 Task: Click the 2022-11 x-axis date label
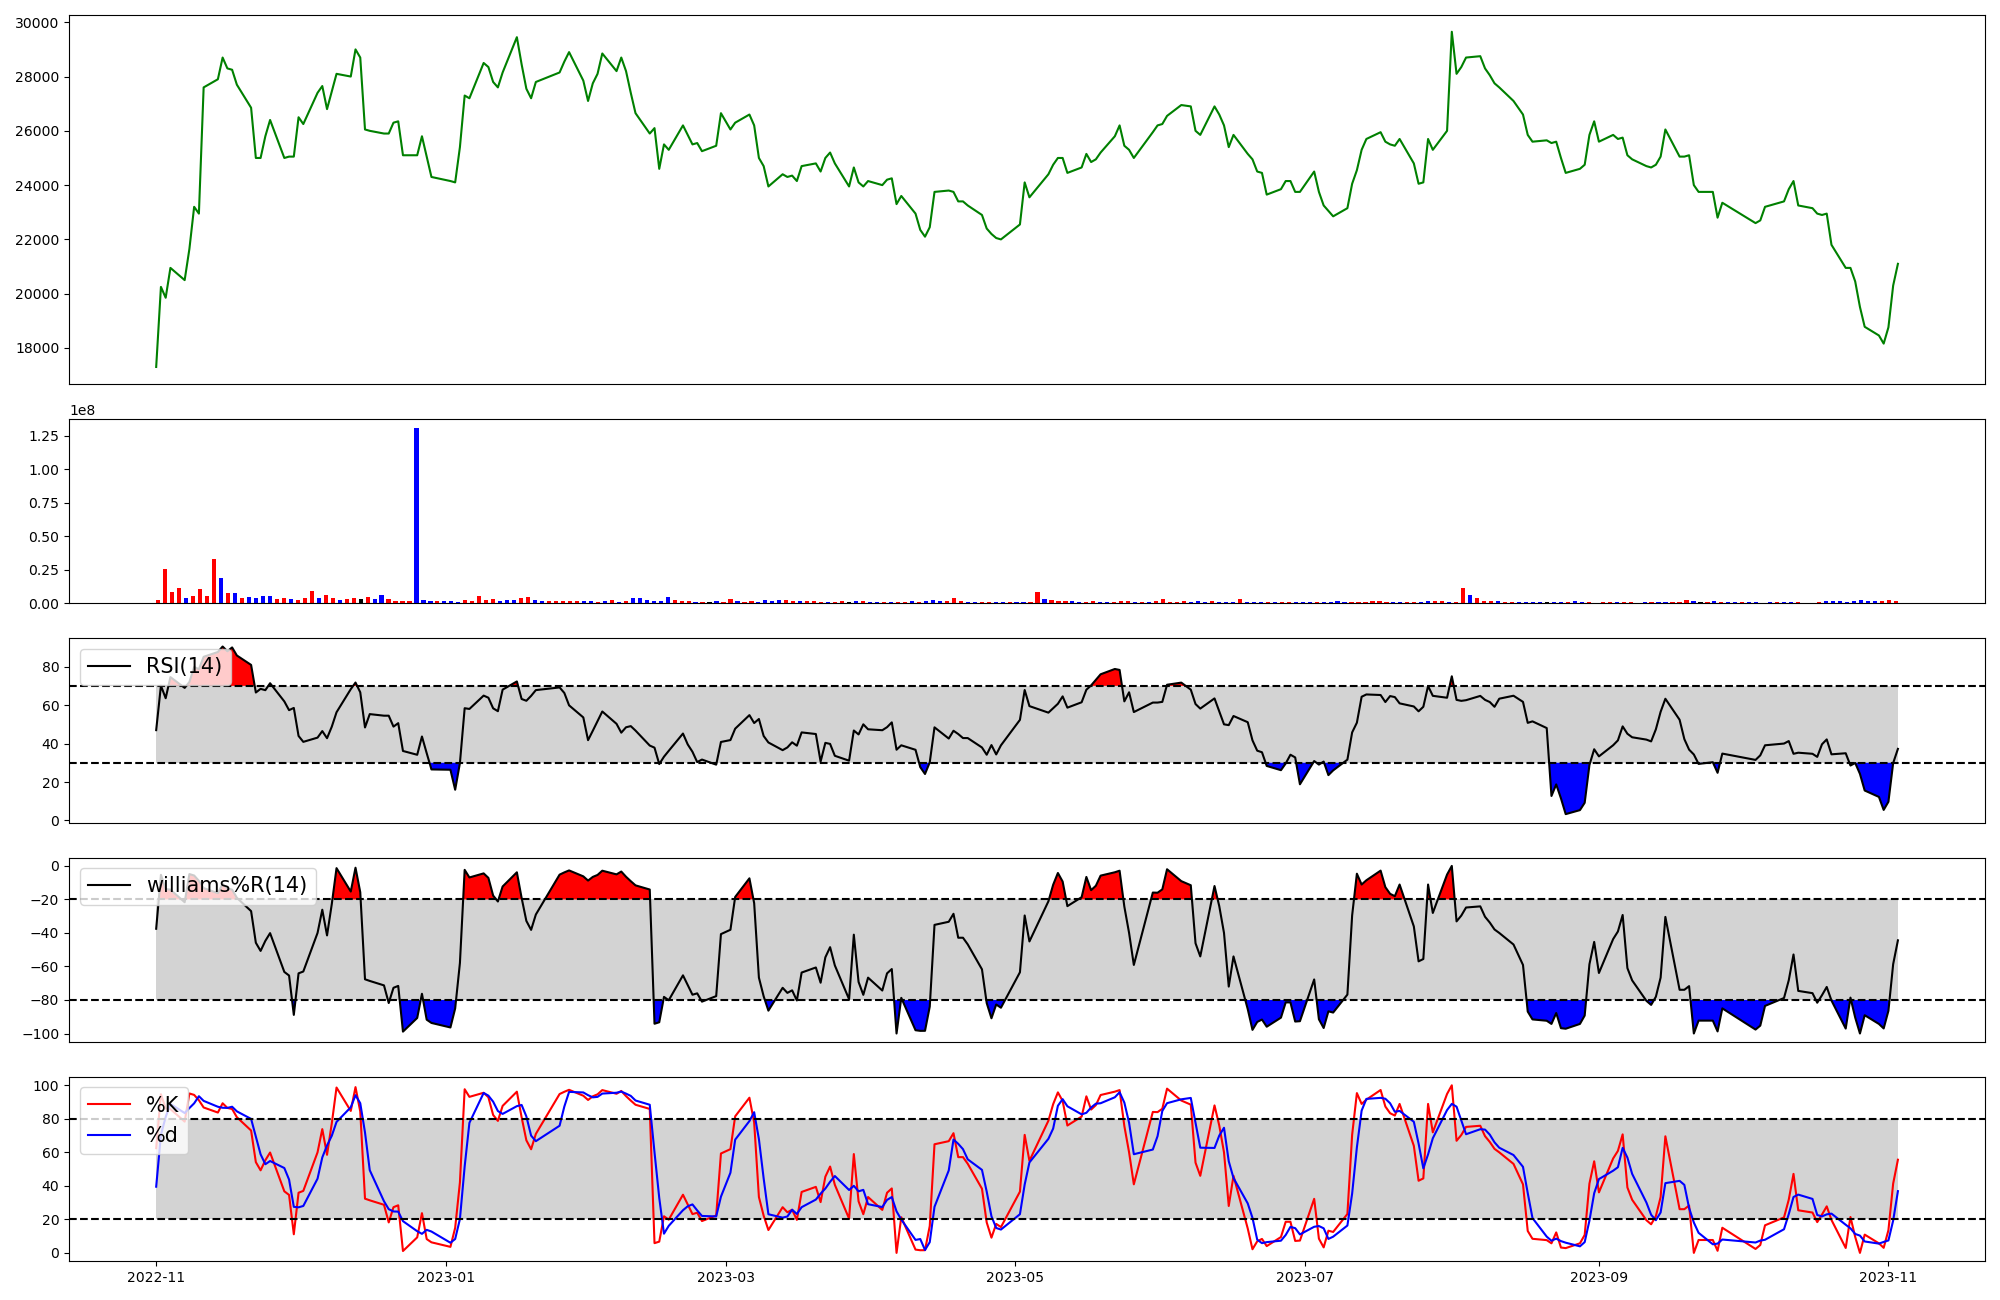click(156, 1277)
